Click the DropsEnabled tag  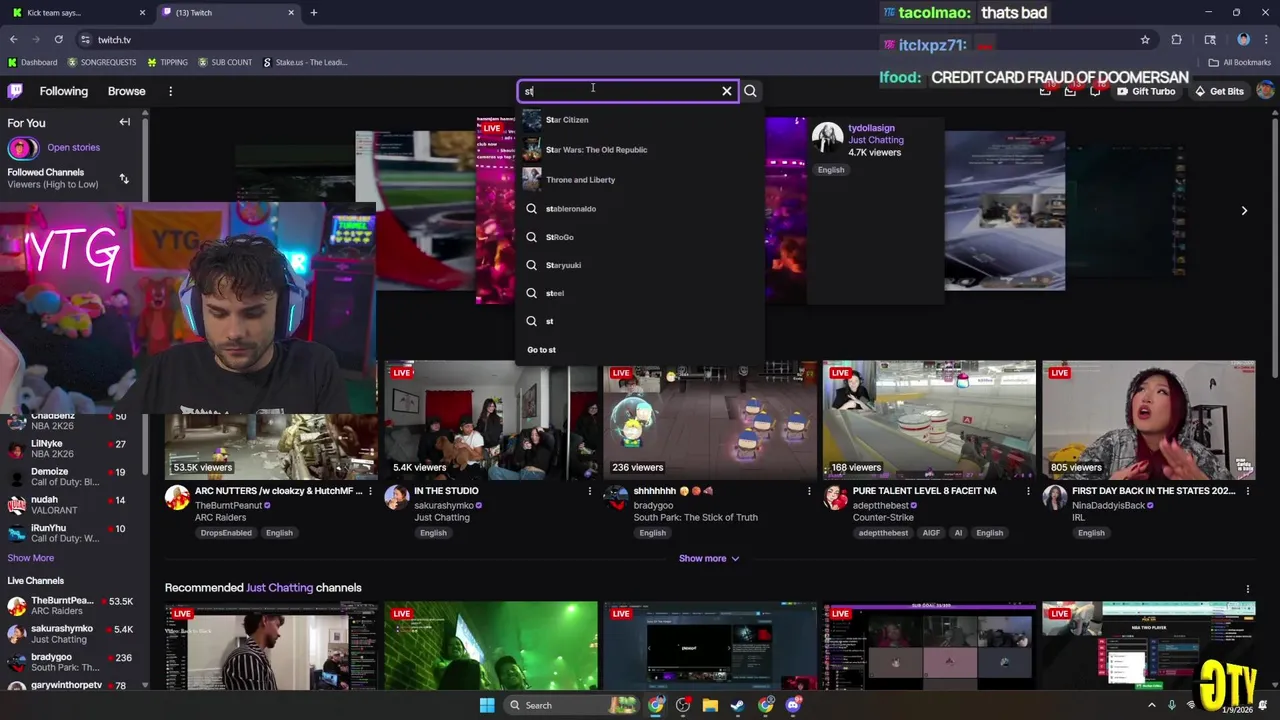click(x=226, y=533)
